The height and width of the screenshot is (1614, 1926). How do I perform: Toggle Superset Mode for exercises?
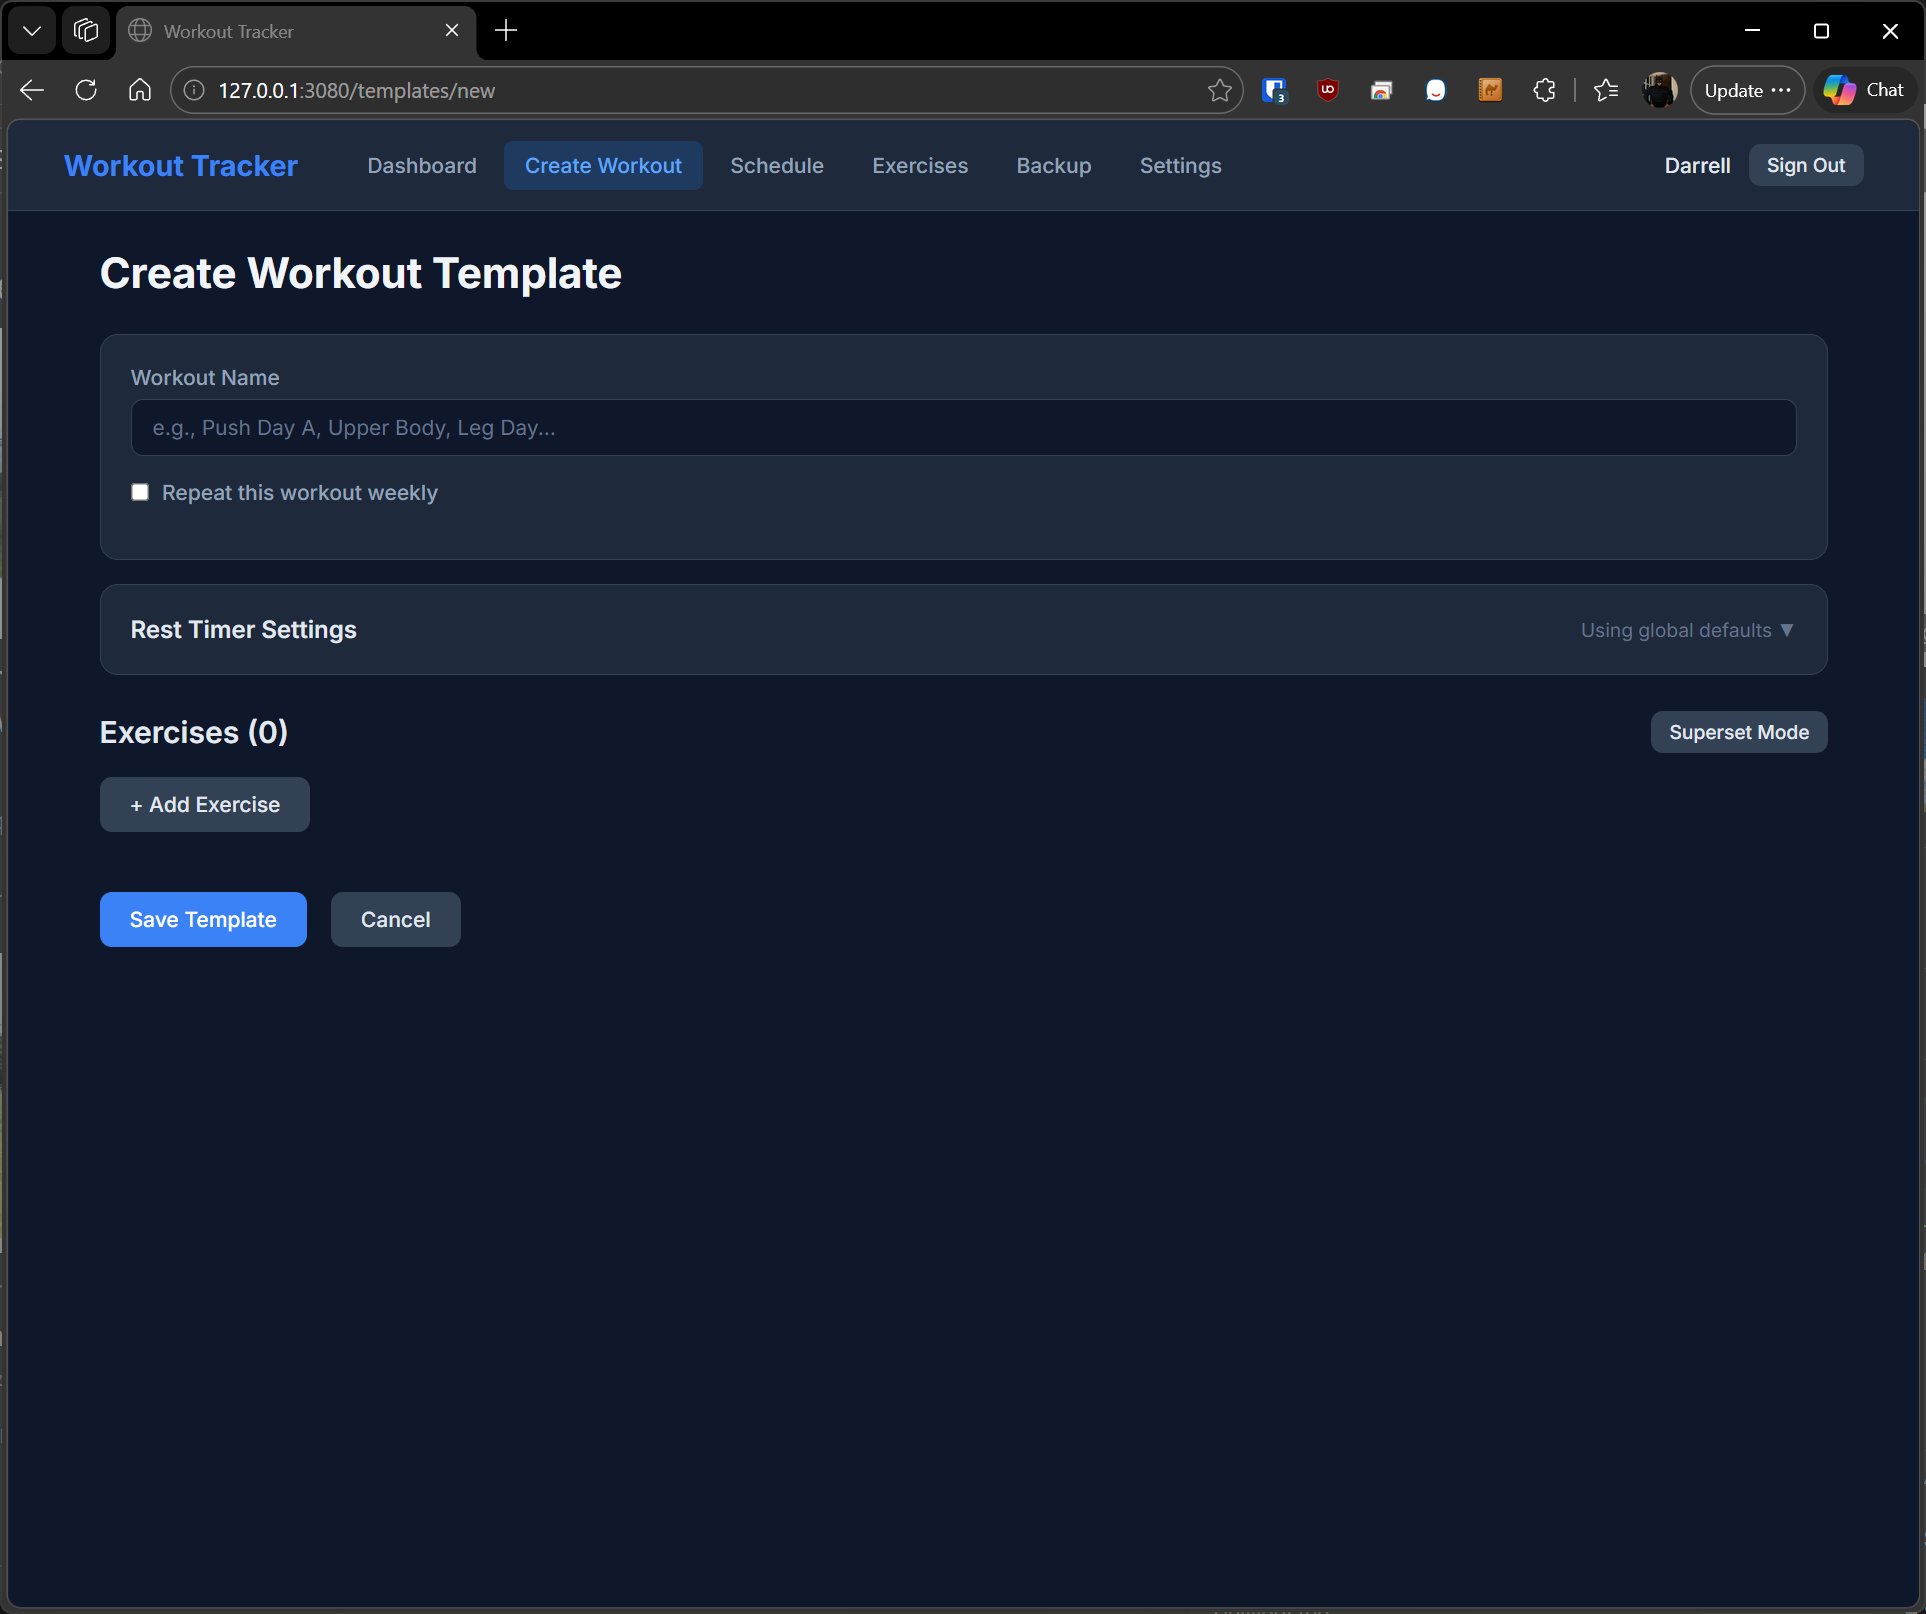pos(1738,732)
